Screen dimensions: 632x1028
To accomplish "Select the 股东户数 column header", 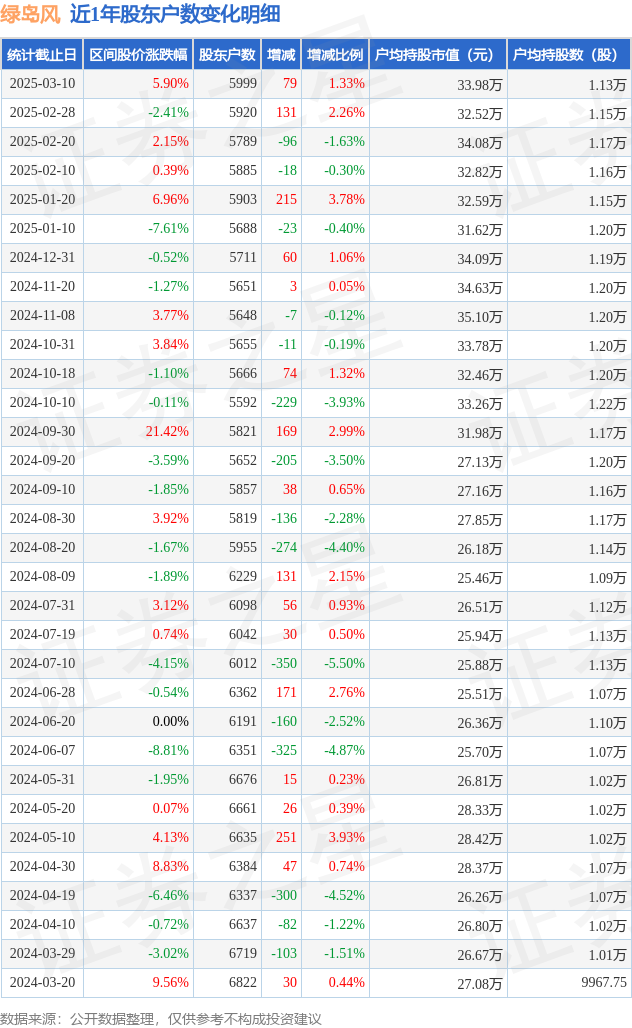I will 227,54.
